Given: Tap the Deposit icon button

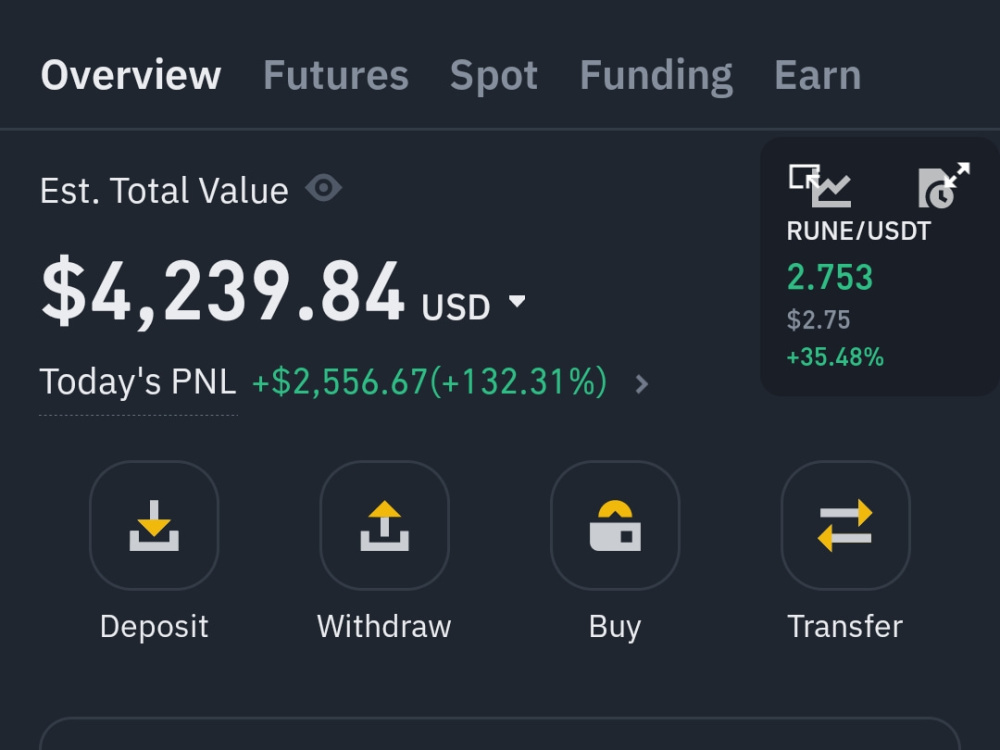Looking at the screenshot, I should pyautogui.click(x=154, y=525).
